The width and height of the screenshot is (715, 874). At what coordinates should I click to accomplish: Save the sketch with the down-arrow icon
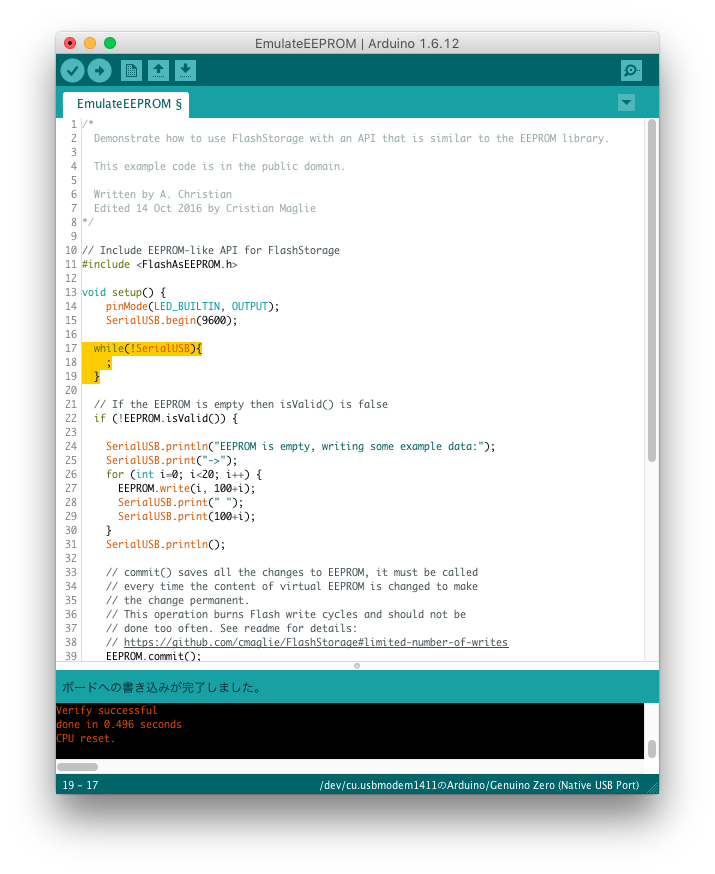[186, 71]
